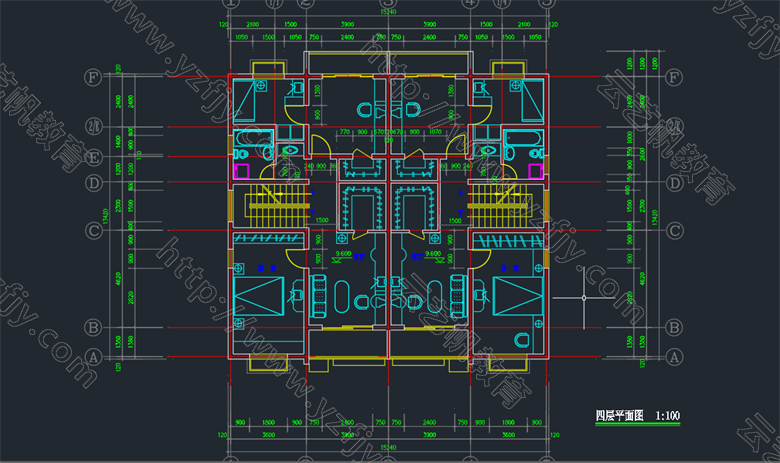
Task: Select the small 110 dimension text
Action: 140,155
